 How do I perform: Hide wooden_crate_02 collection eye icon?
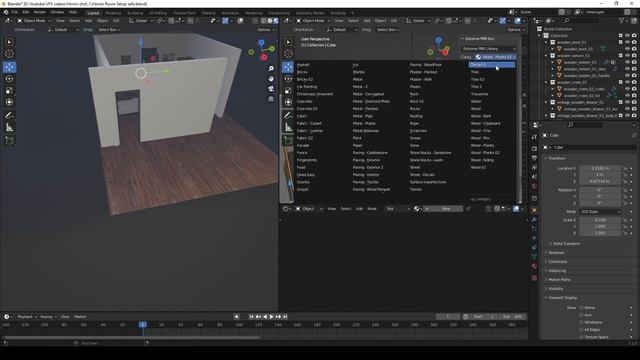[627, 82]
